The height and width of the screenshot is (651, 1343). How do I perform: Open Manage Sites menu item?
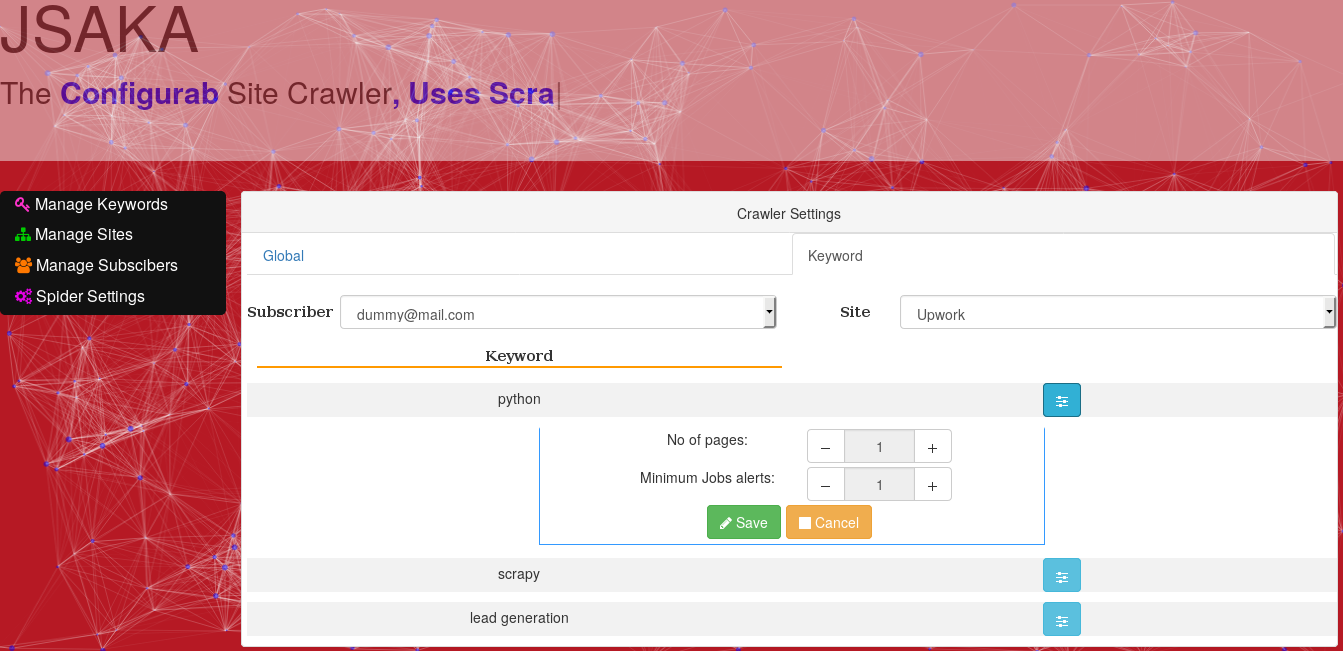click(x=84, y=235)
